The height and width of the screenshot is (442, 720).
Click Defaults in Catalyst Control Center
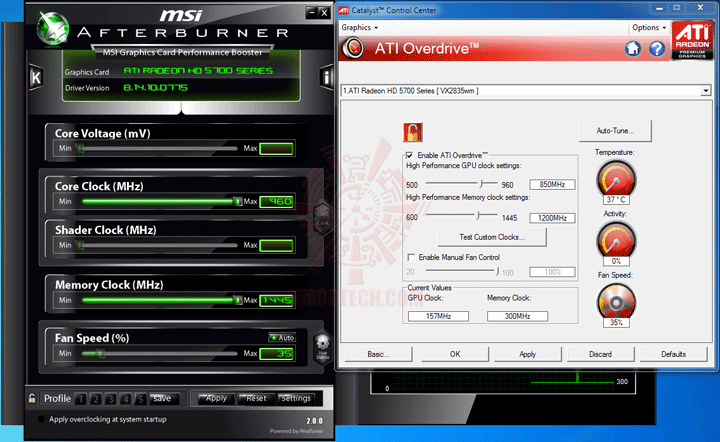(x=674, y=354)
